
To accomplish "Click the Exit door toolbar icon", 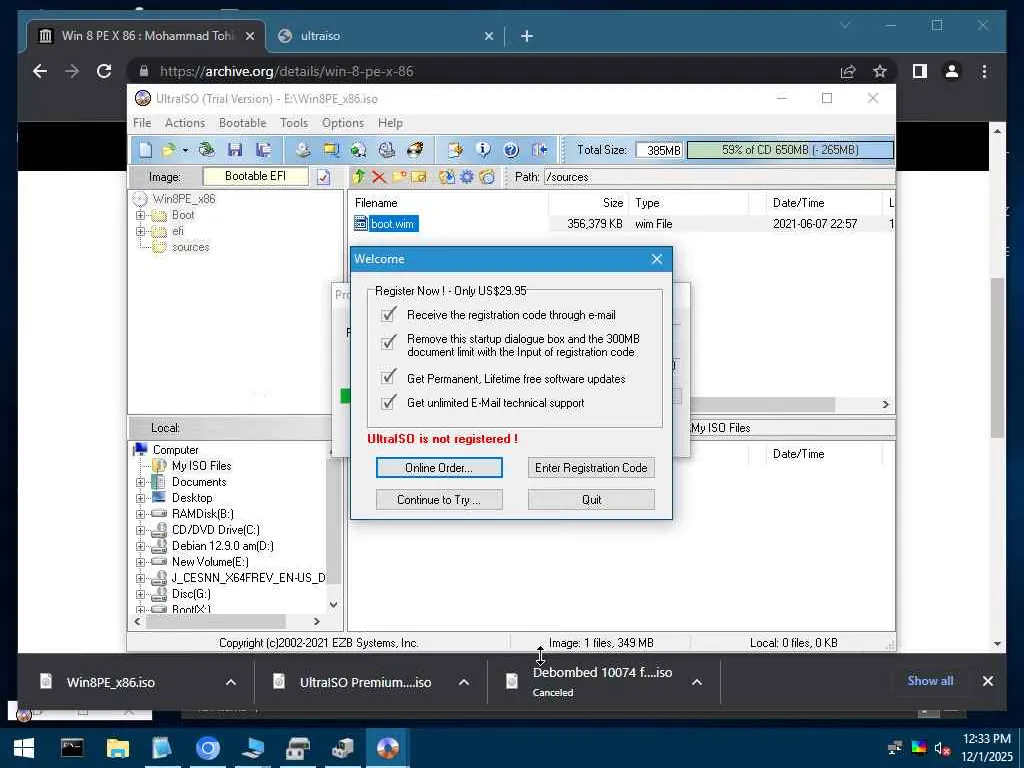I will click(539, 150).
